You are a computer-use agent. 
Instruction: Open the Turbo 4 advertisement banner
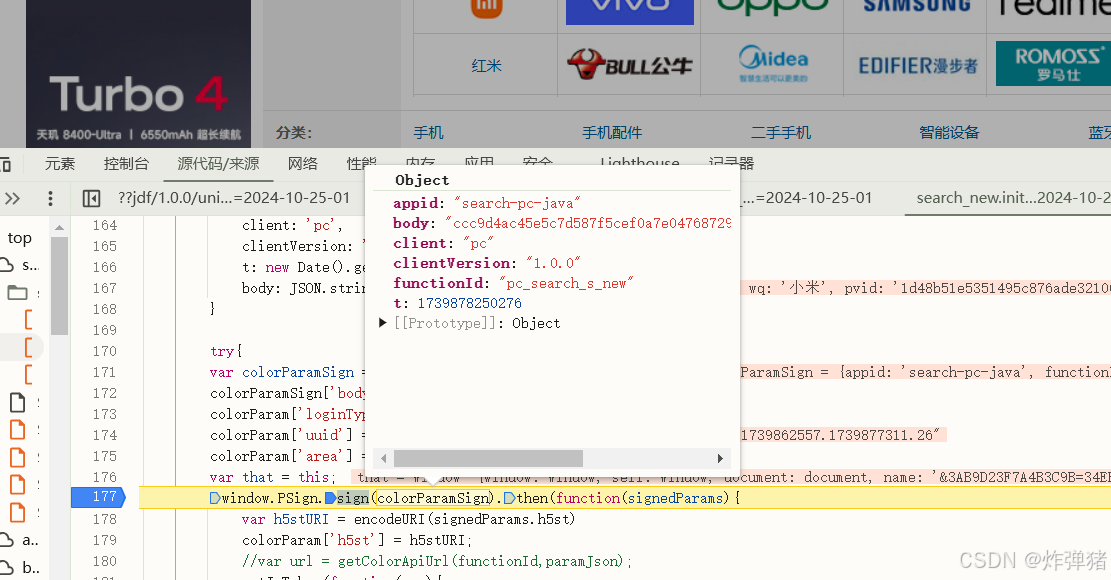click(x=138, y=74)
